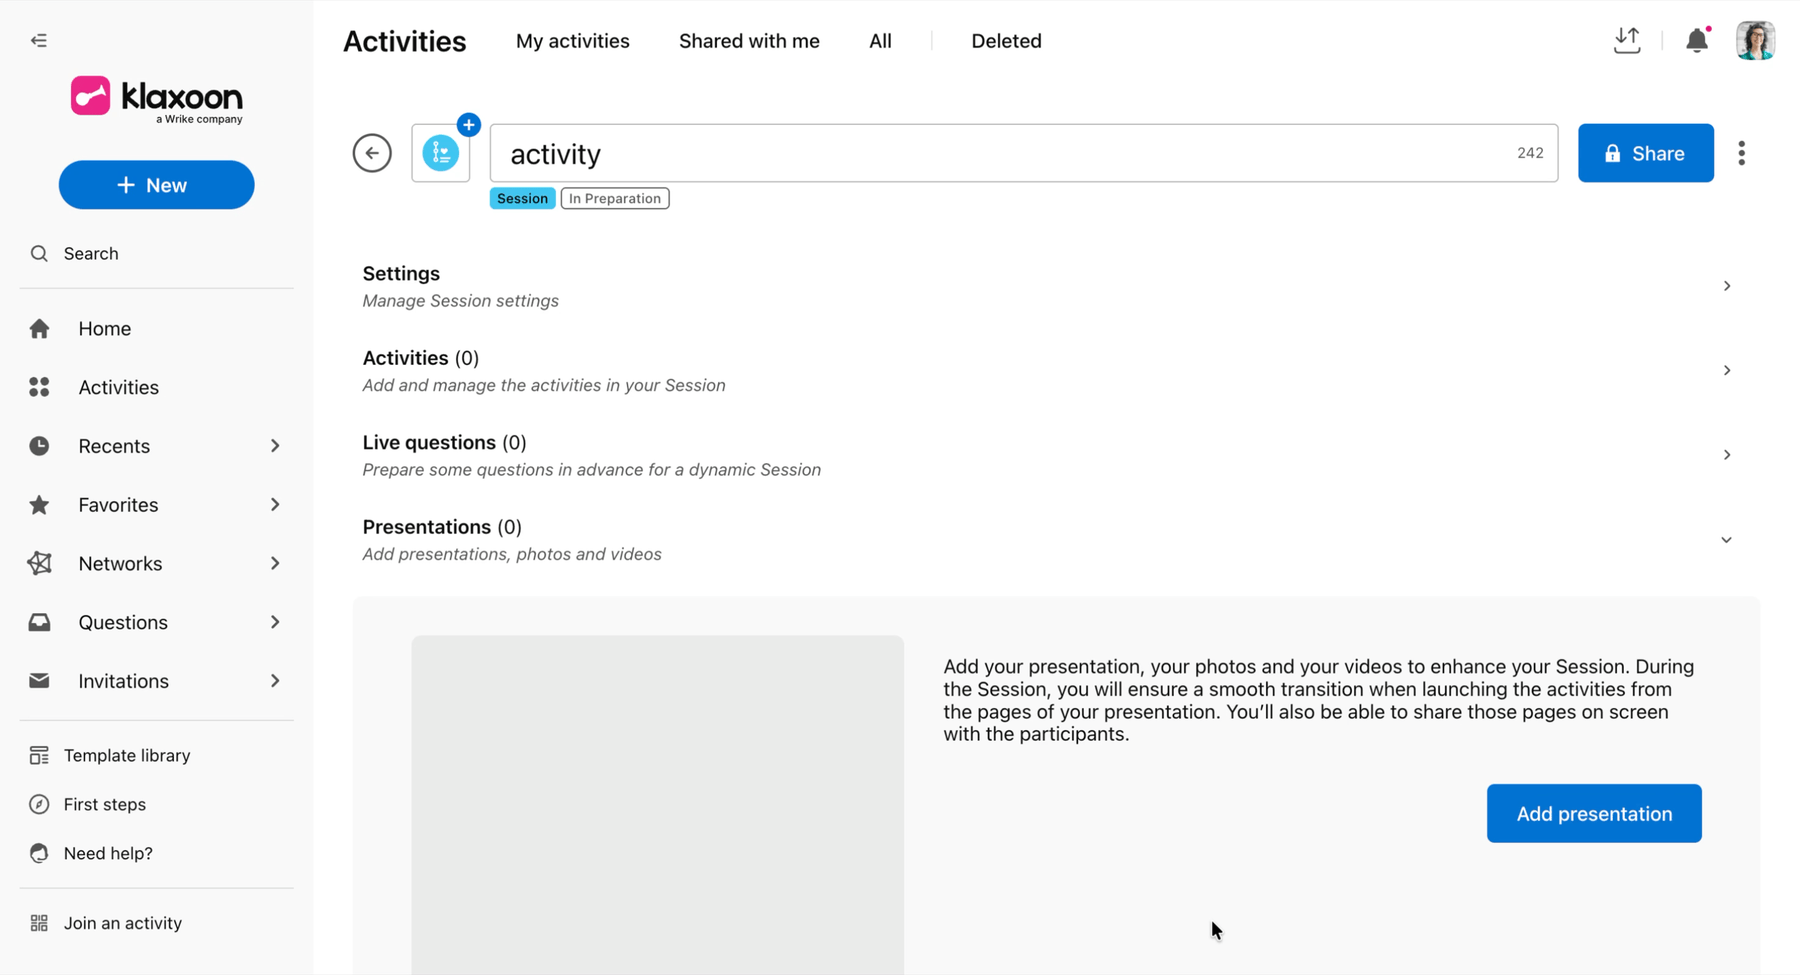
Task: Open First steps compass icon
Action: (x=39, y=804)
